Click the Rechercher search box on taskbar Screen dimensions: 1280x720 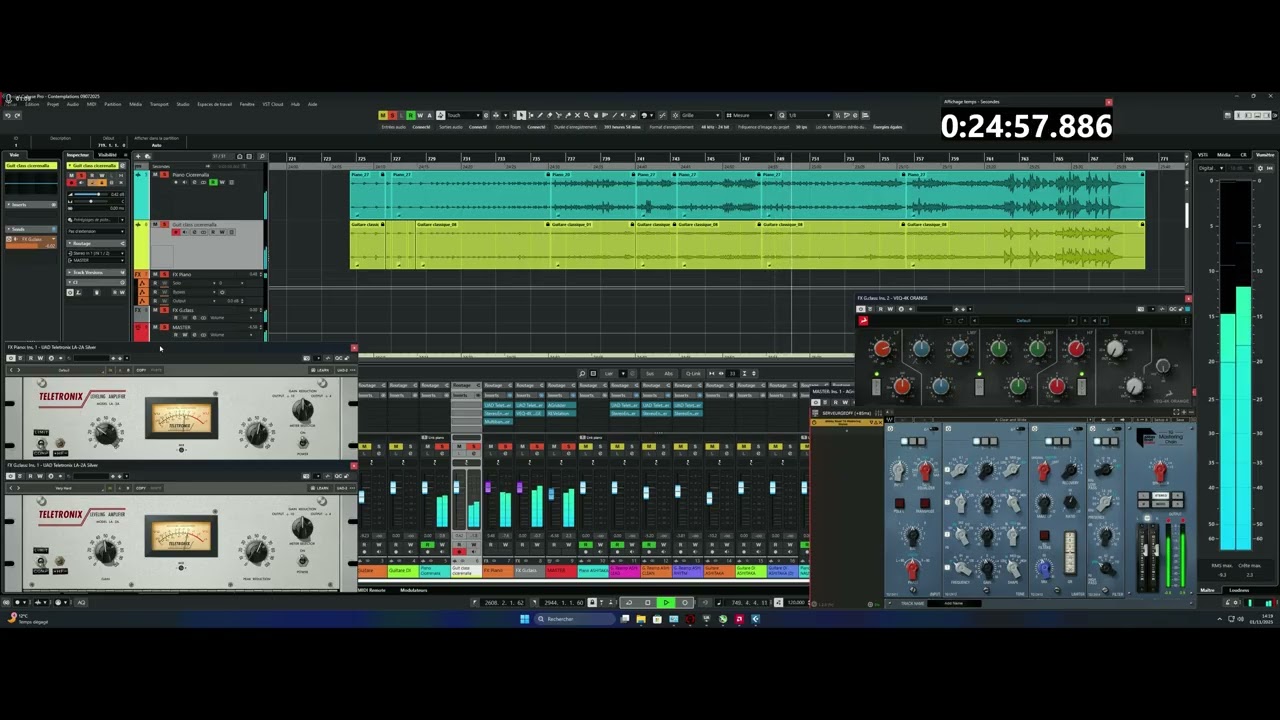click(575, 619)
